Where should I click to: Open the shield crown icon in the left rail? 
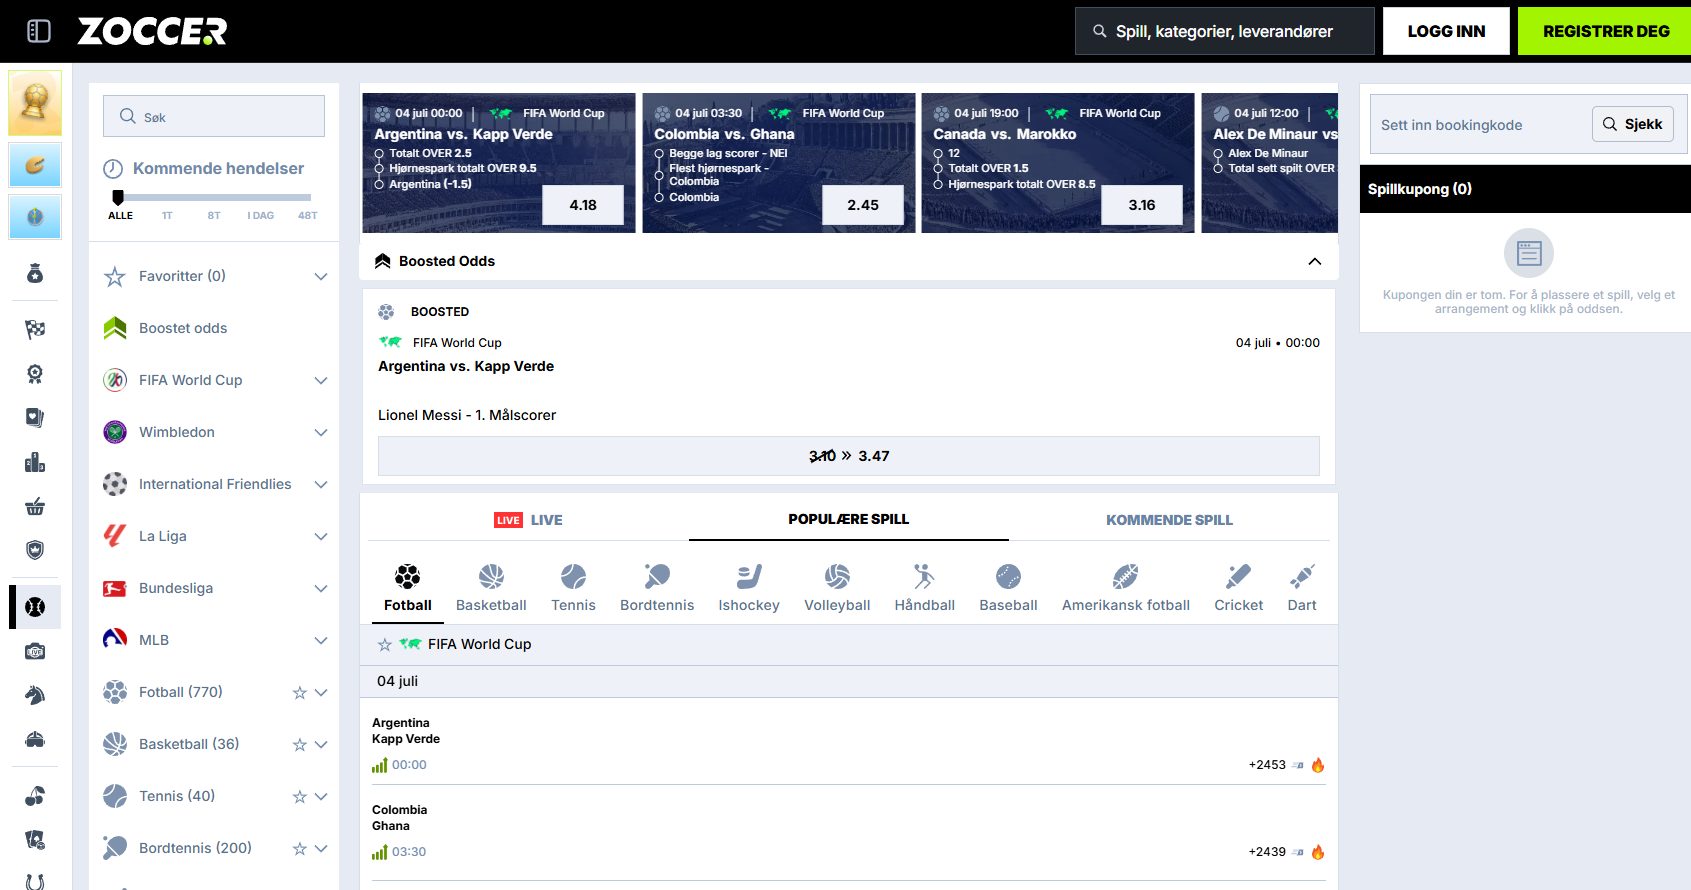pyautogui.click(x=35, y=550)
